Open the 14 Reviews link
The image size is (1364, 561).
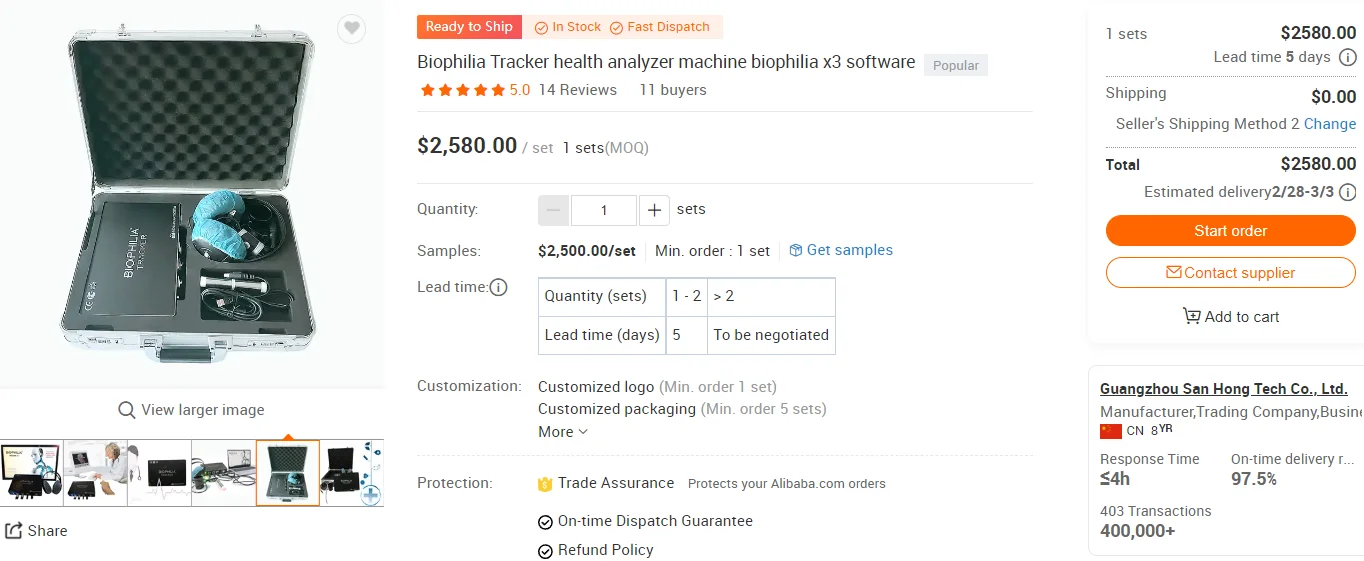[578, 90]
